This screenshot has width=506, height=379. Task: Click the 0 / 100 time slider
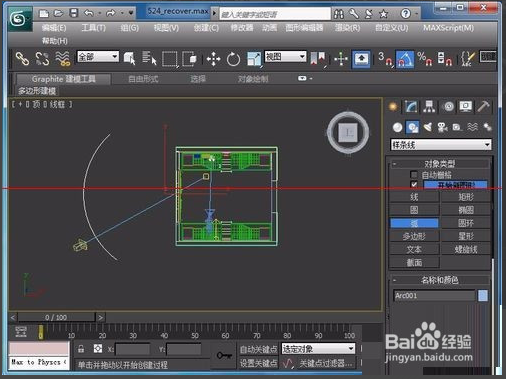(56, 317)
